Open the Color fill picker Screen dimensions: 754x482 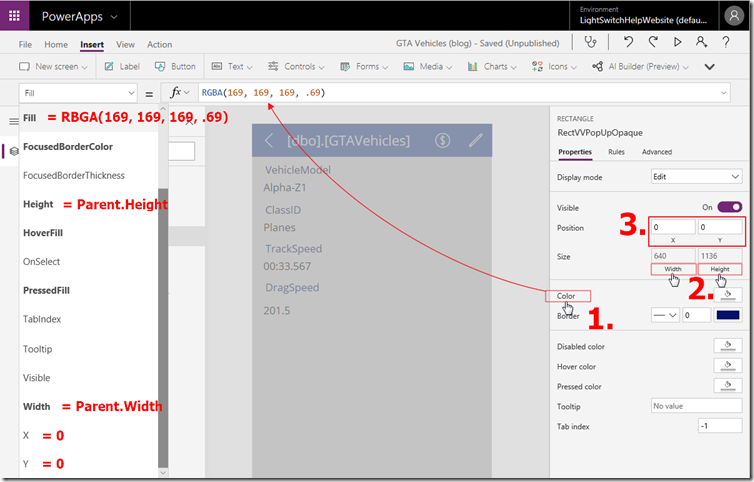coord(728,294)
